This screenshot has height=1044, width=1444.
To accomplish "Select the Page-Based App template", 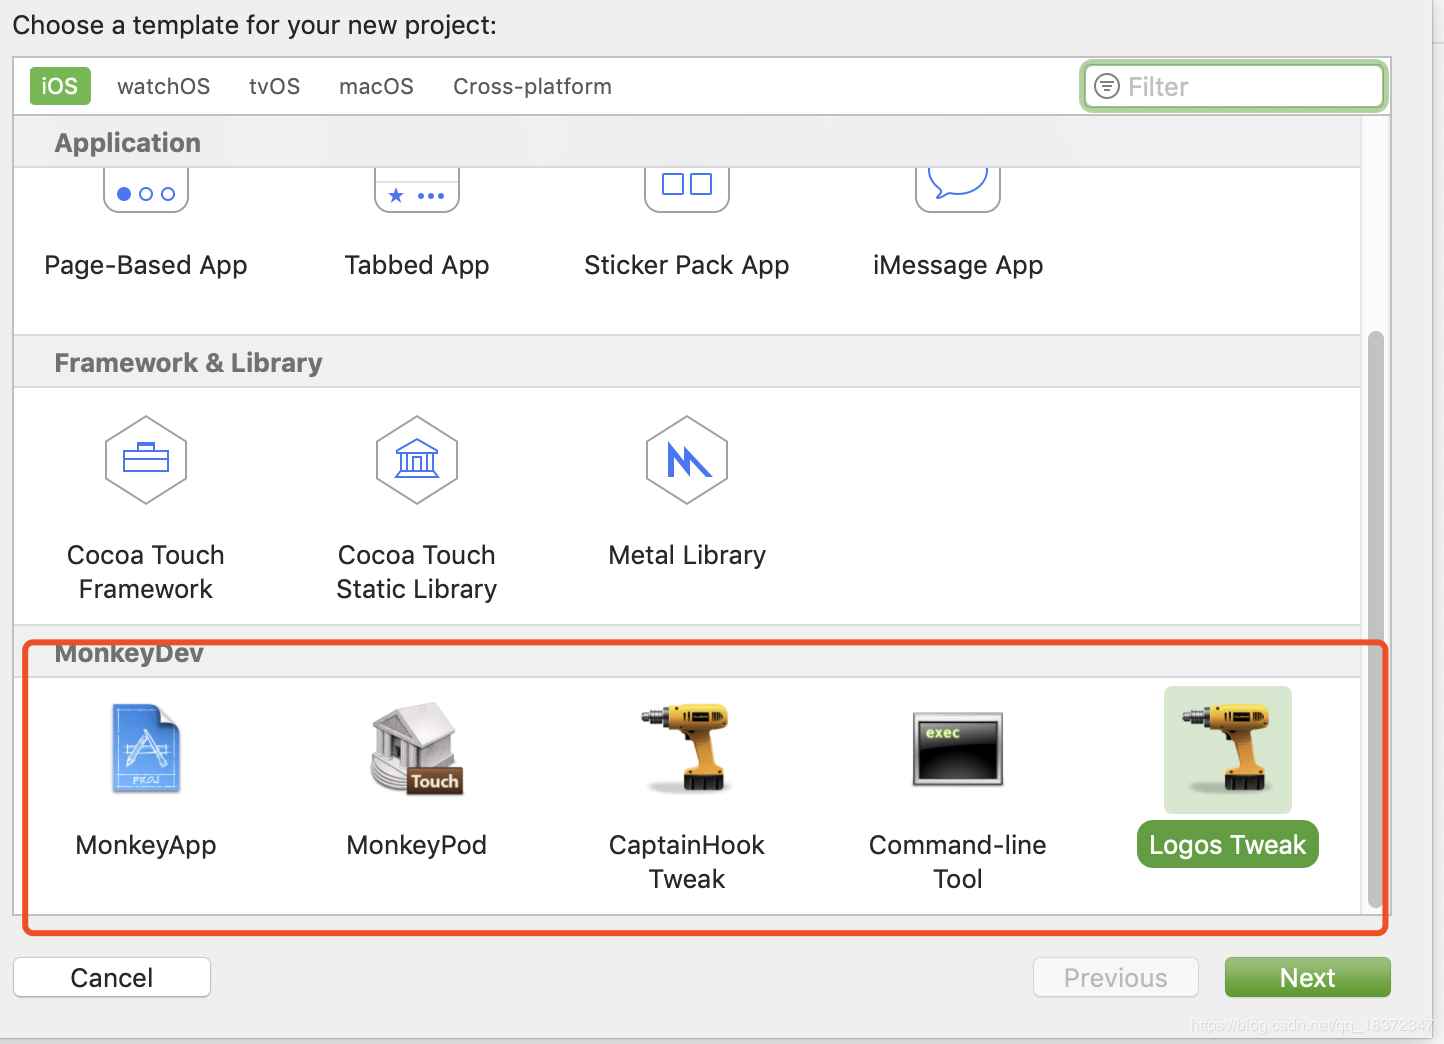I will 146,265.
